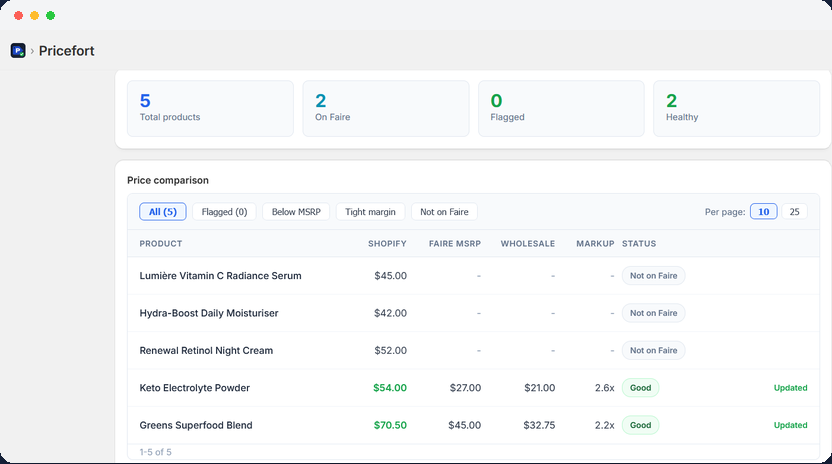This screenshot has width=832, height=464.
Task: Minimize window with the yellow button
Action: pos(34,15)
